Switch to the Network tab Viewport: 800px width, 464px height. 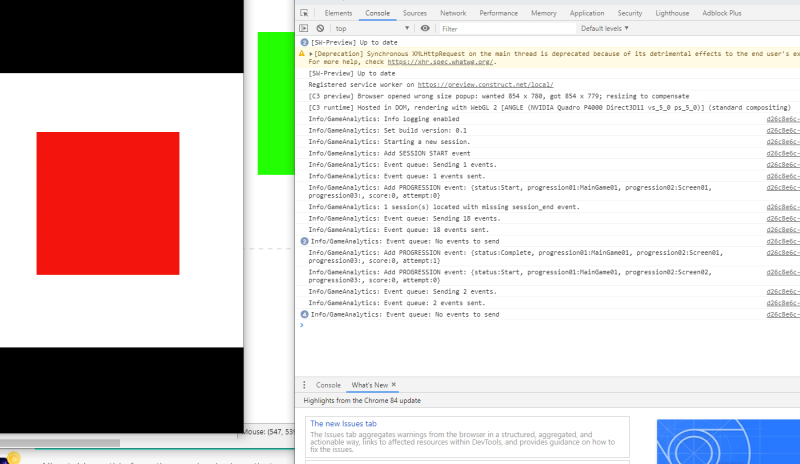(453, 13)
